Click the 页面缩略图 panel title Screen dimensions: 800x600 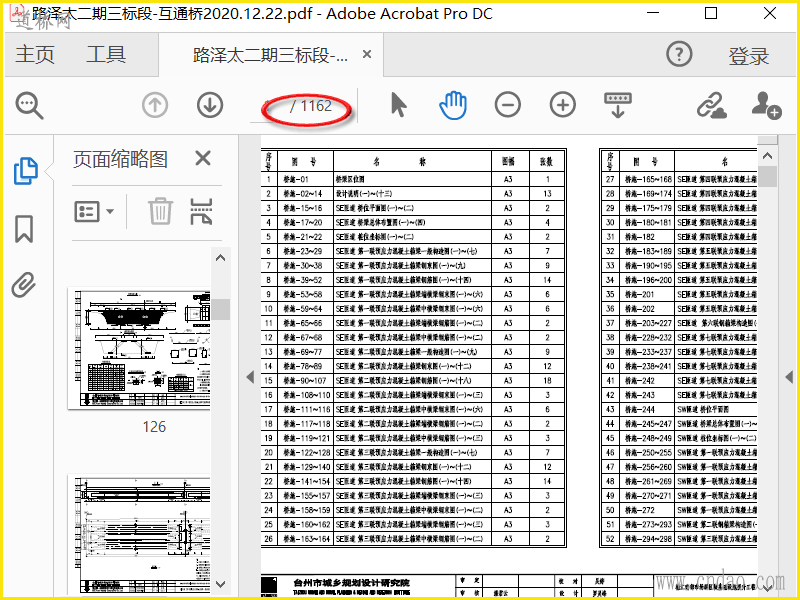[120, 159]
